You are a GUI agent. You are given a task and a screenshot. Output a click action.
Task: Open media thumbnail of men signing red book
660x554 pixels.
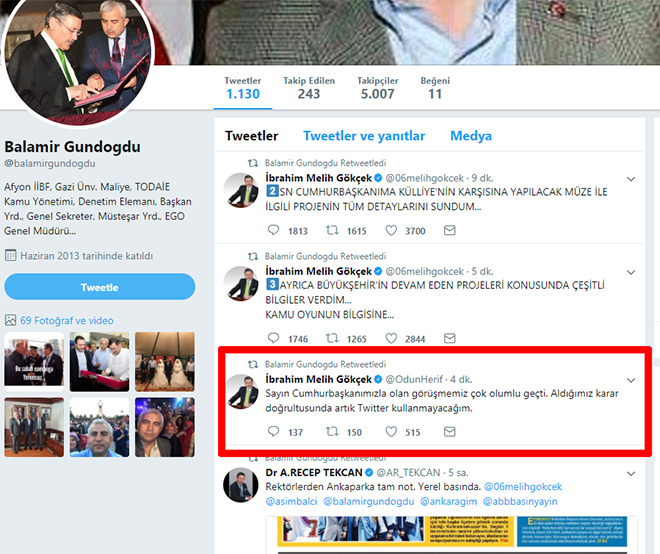click(x=99, y=362)
